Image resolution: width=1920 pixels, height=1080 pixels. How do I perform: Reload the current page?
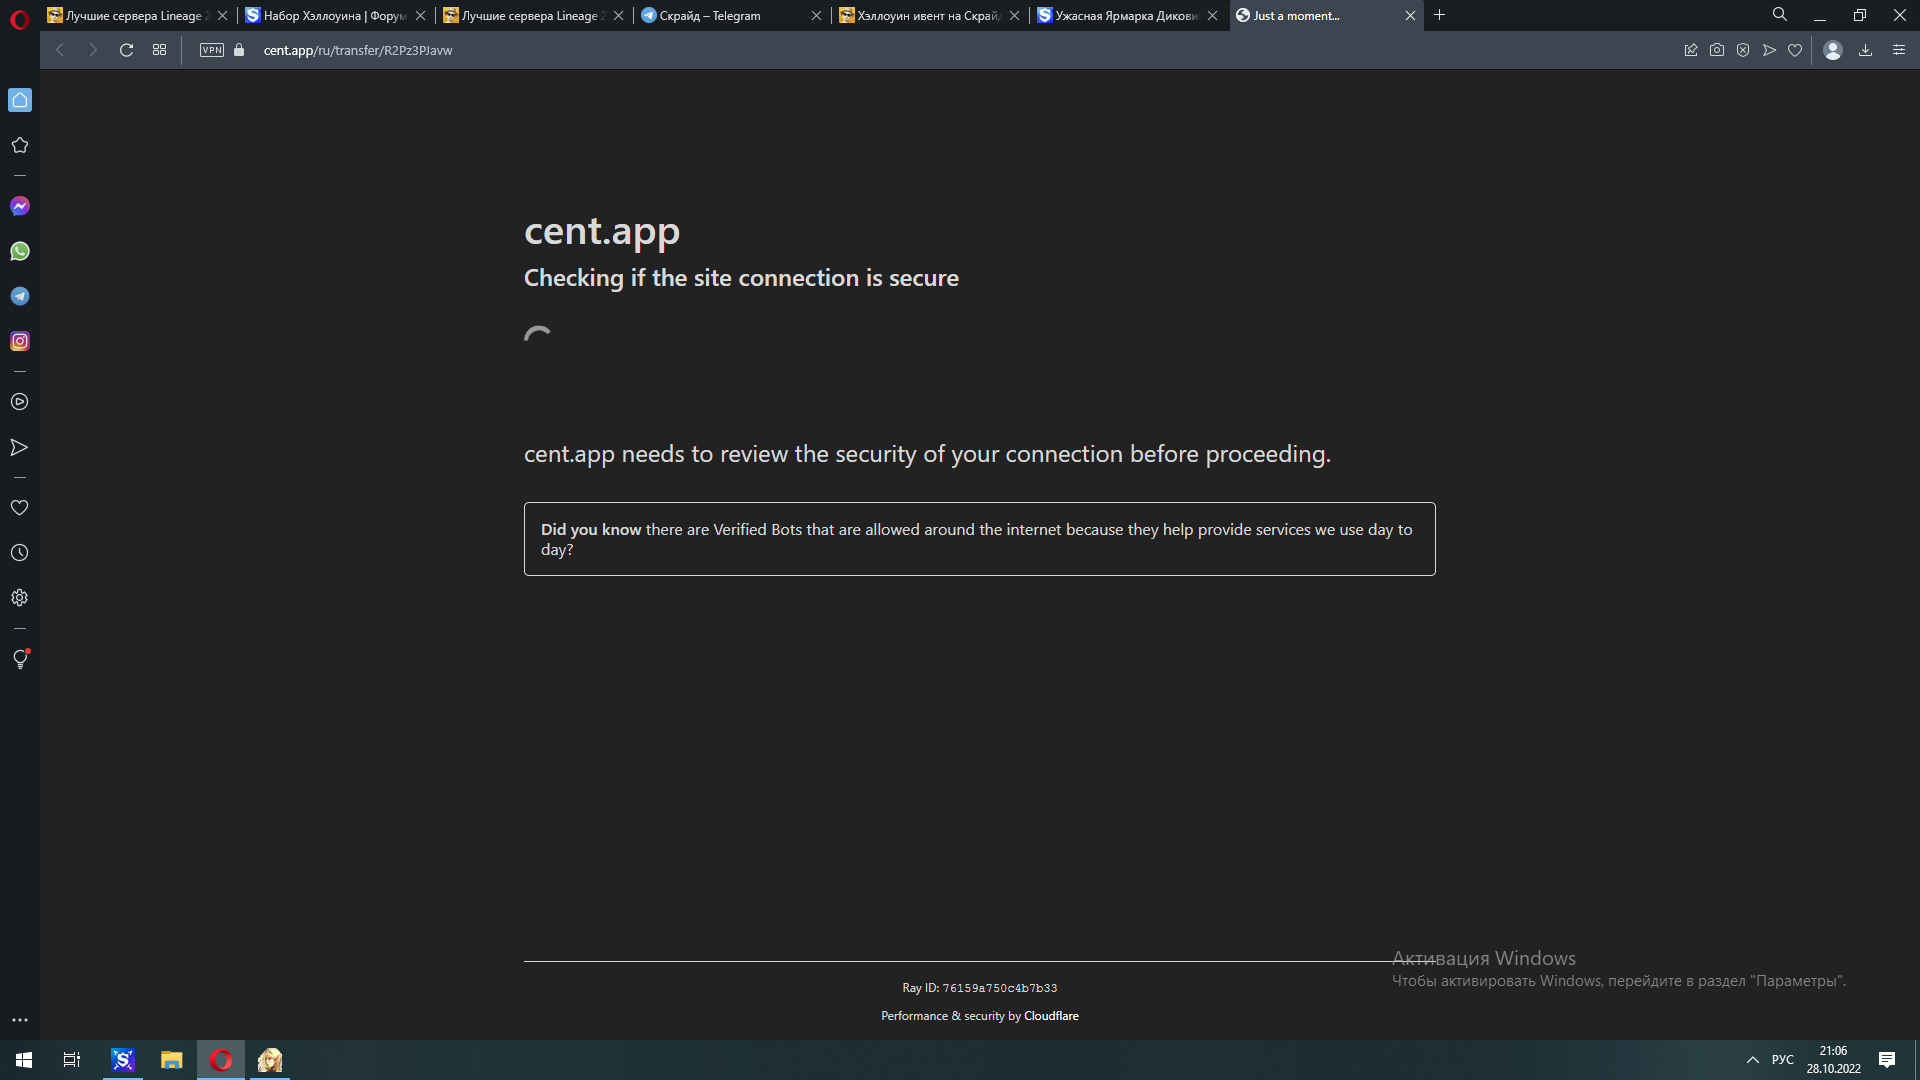(x=126, y=50)
